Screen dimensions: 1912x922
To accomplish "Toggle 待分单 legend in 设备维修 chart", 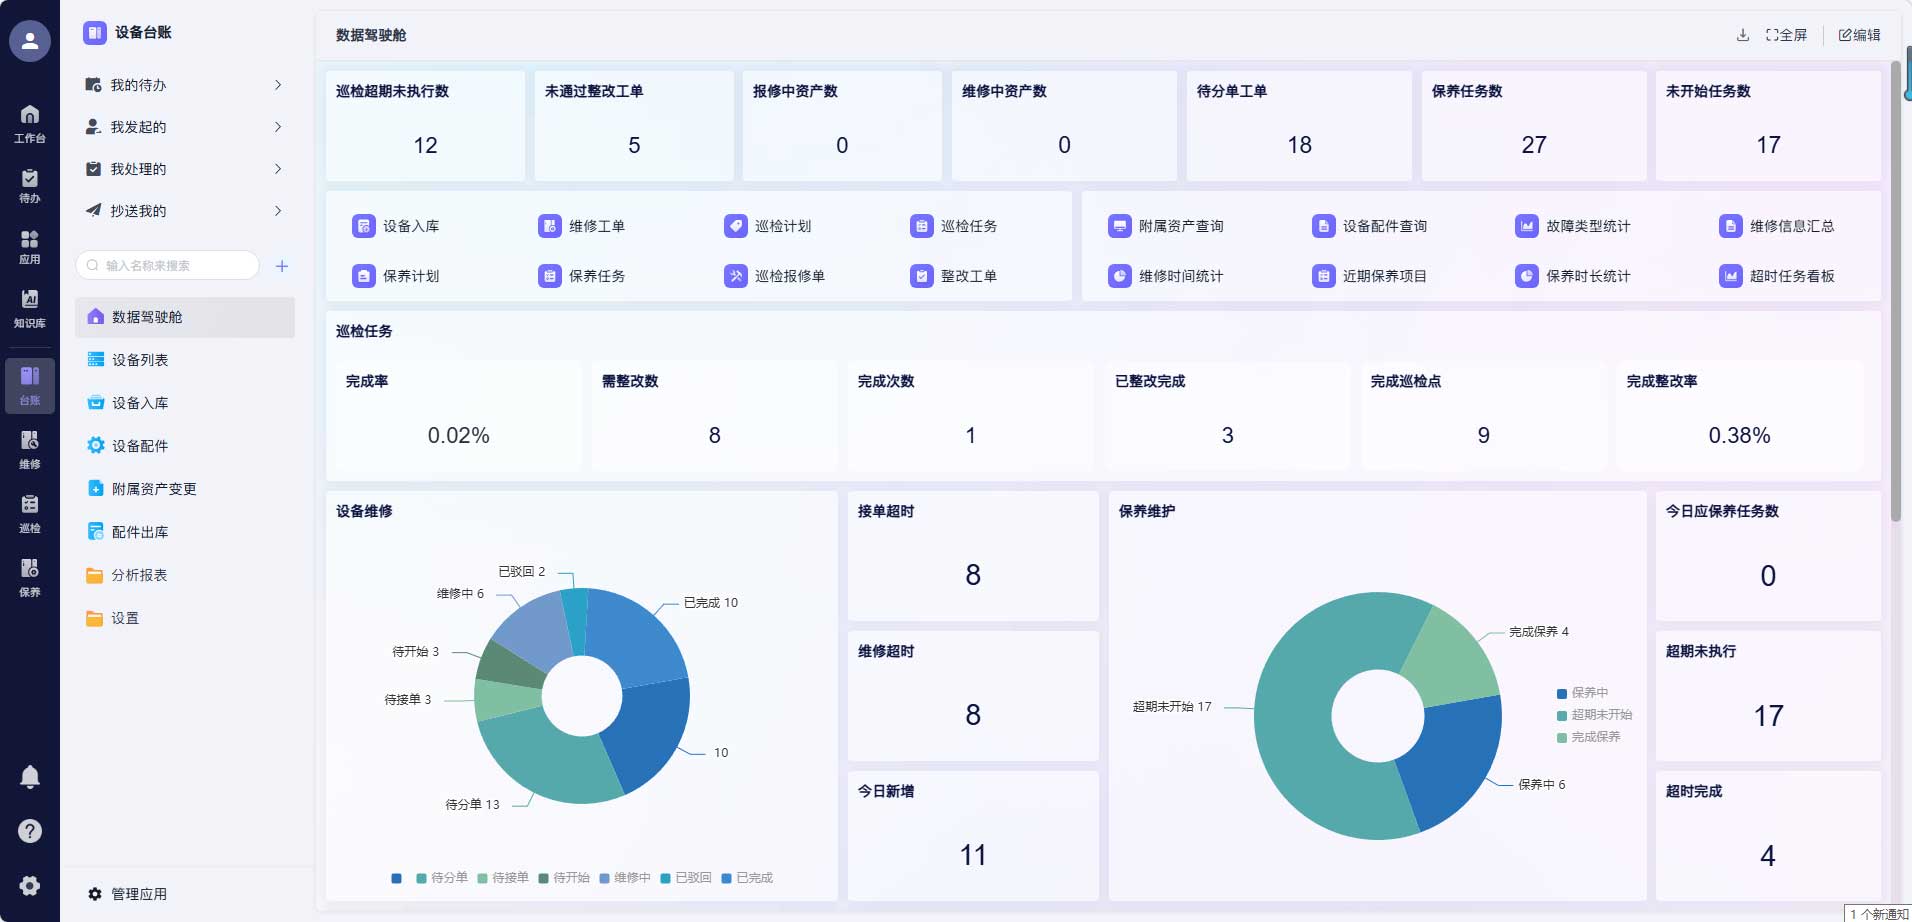I will coord(441,878).
